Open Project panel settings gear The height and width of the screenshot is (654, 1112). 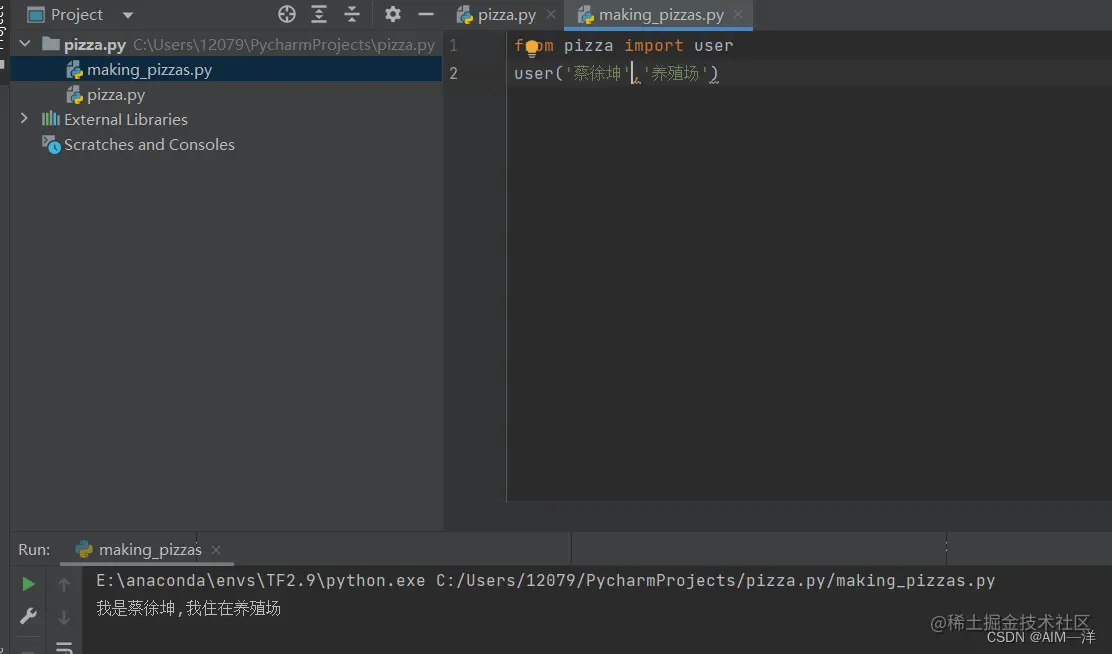click(392, 14)
